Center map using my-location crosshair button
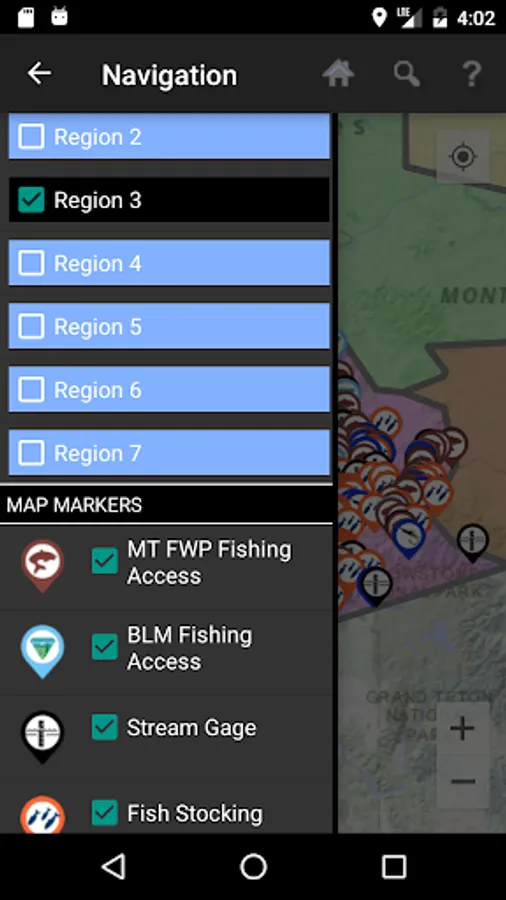The height and width of the screenshot is (900, 506). pyautogui.click(x=464, y=157)
